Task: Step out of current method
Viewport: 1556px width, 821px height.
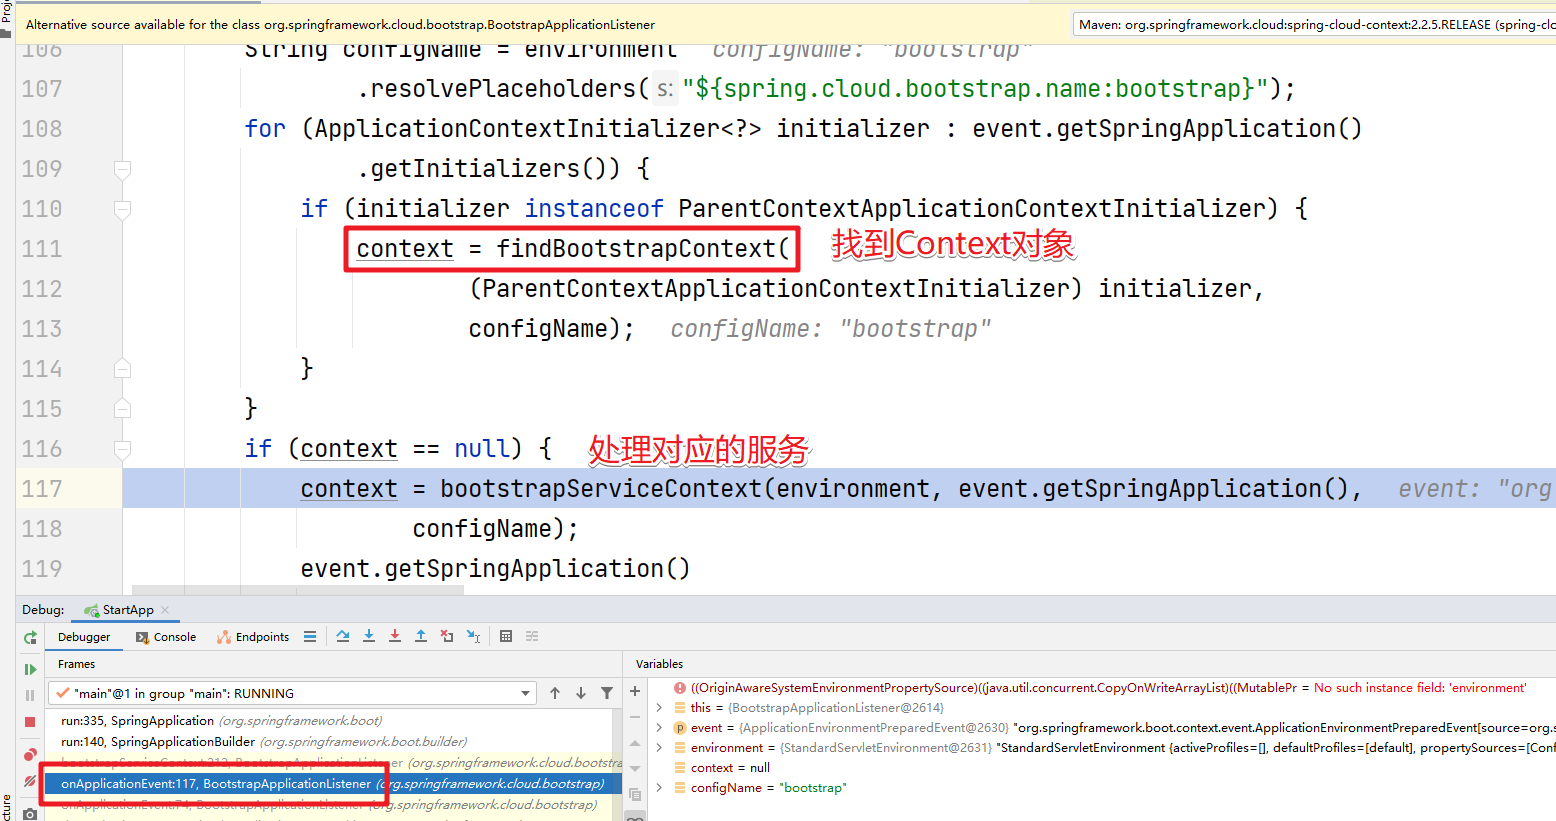Action: tap(421, 636)
